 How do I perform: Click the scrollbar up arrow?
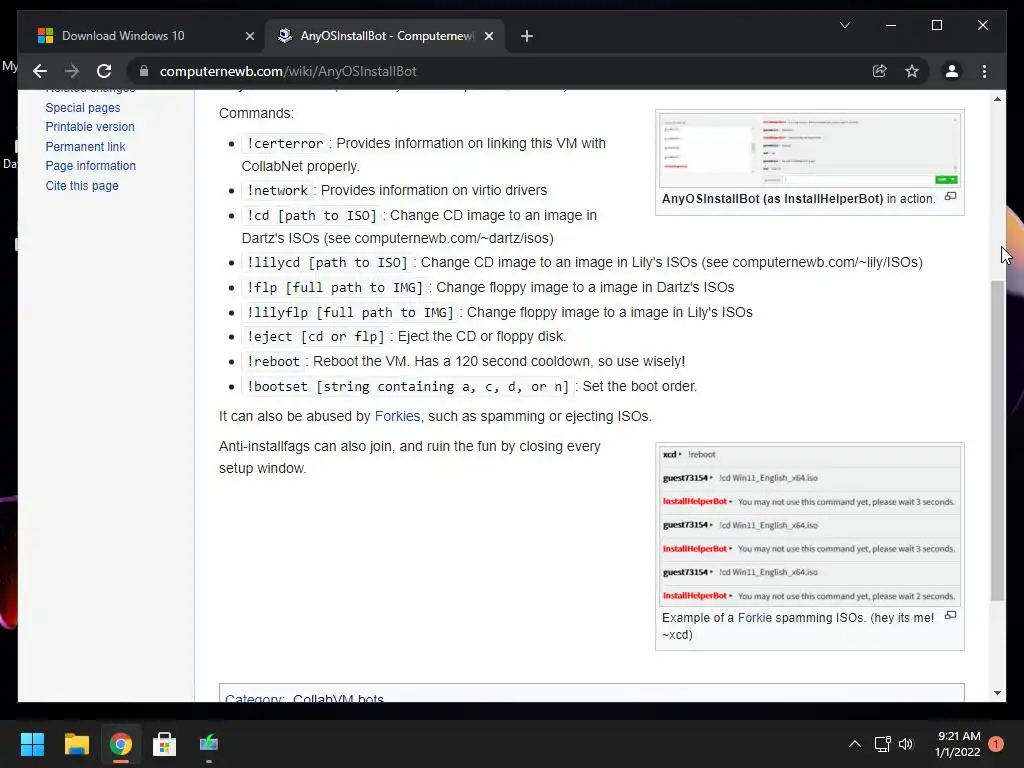click(x=997, y=99)
